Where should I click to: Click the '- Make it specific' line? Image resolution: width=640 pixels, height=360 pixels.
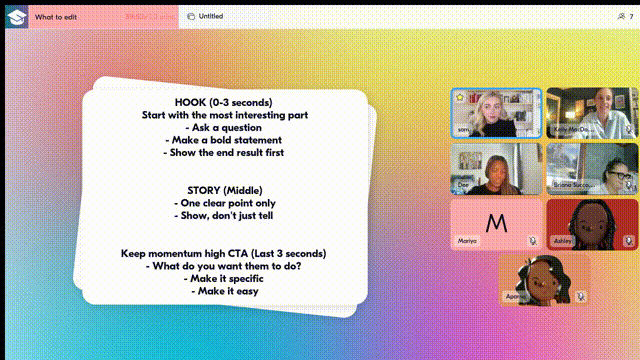tap(224, 279)
